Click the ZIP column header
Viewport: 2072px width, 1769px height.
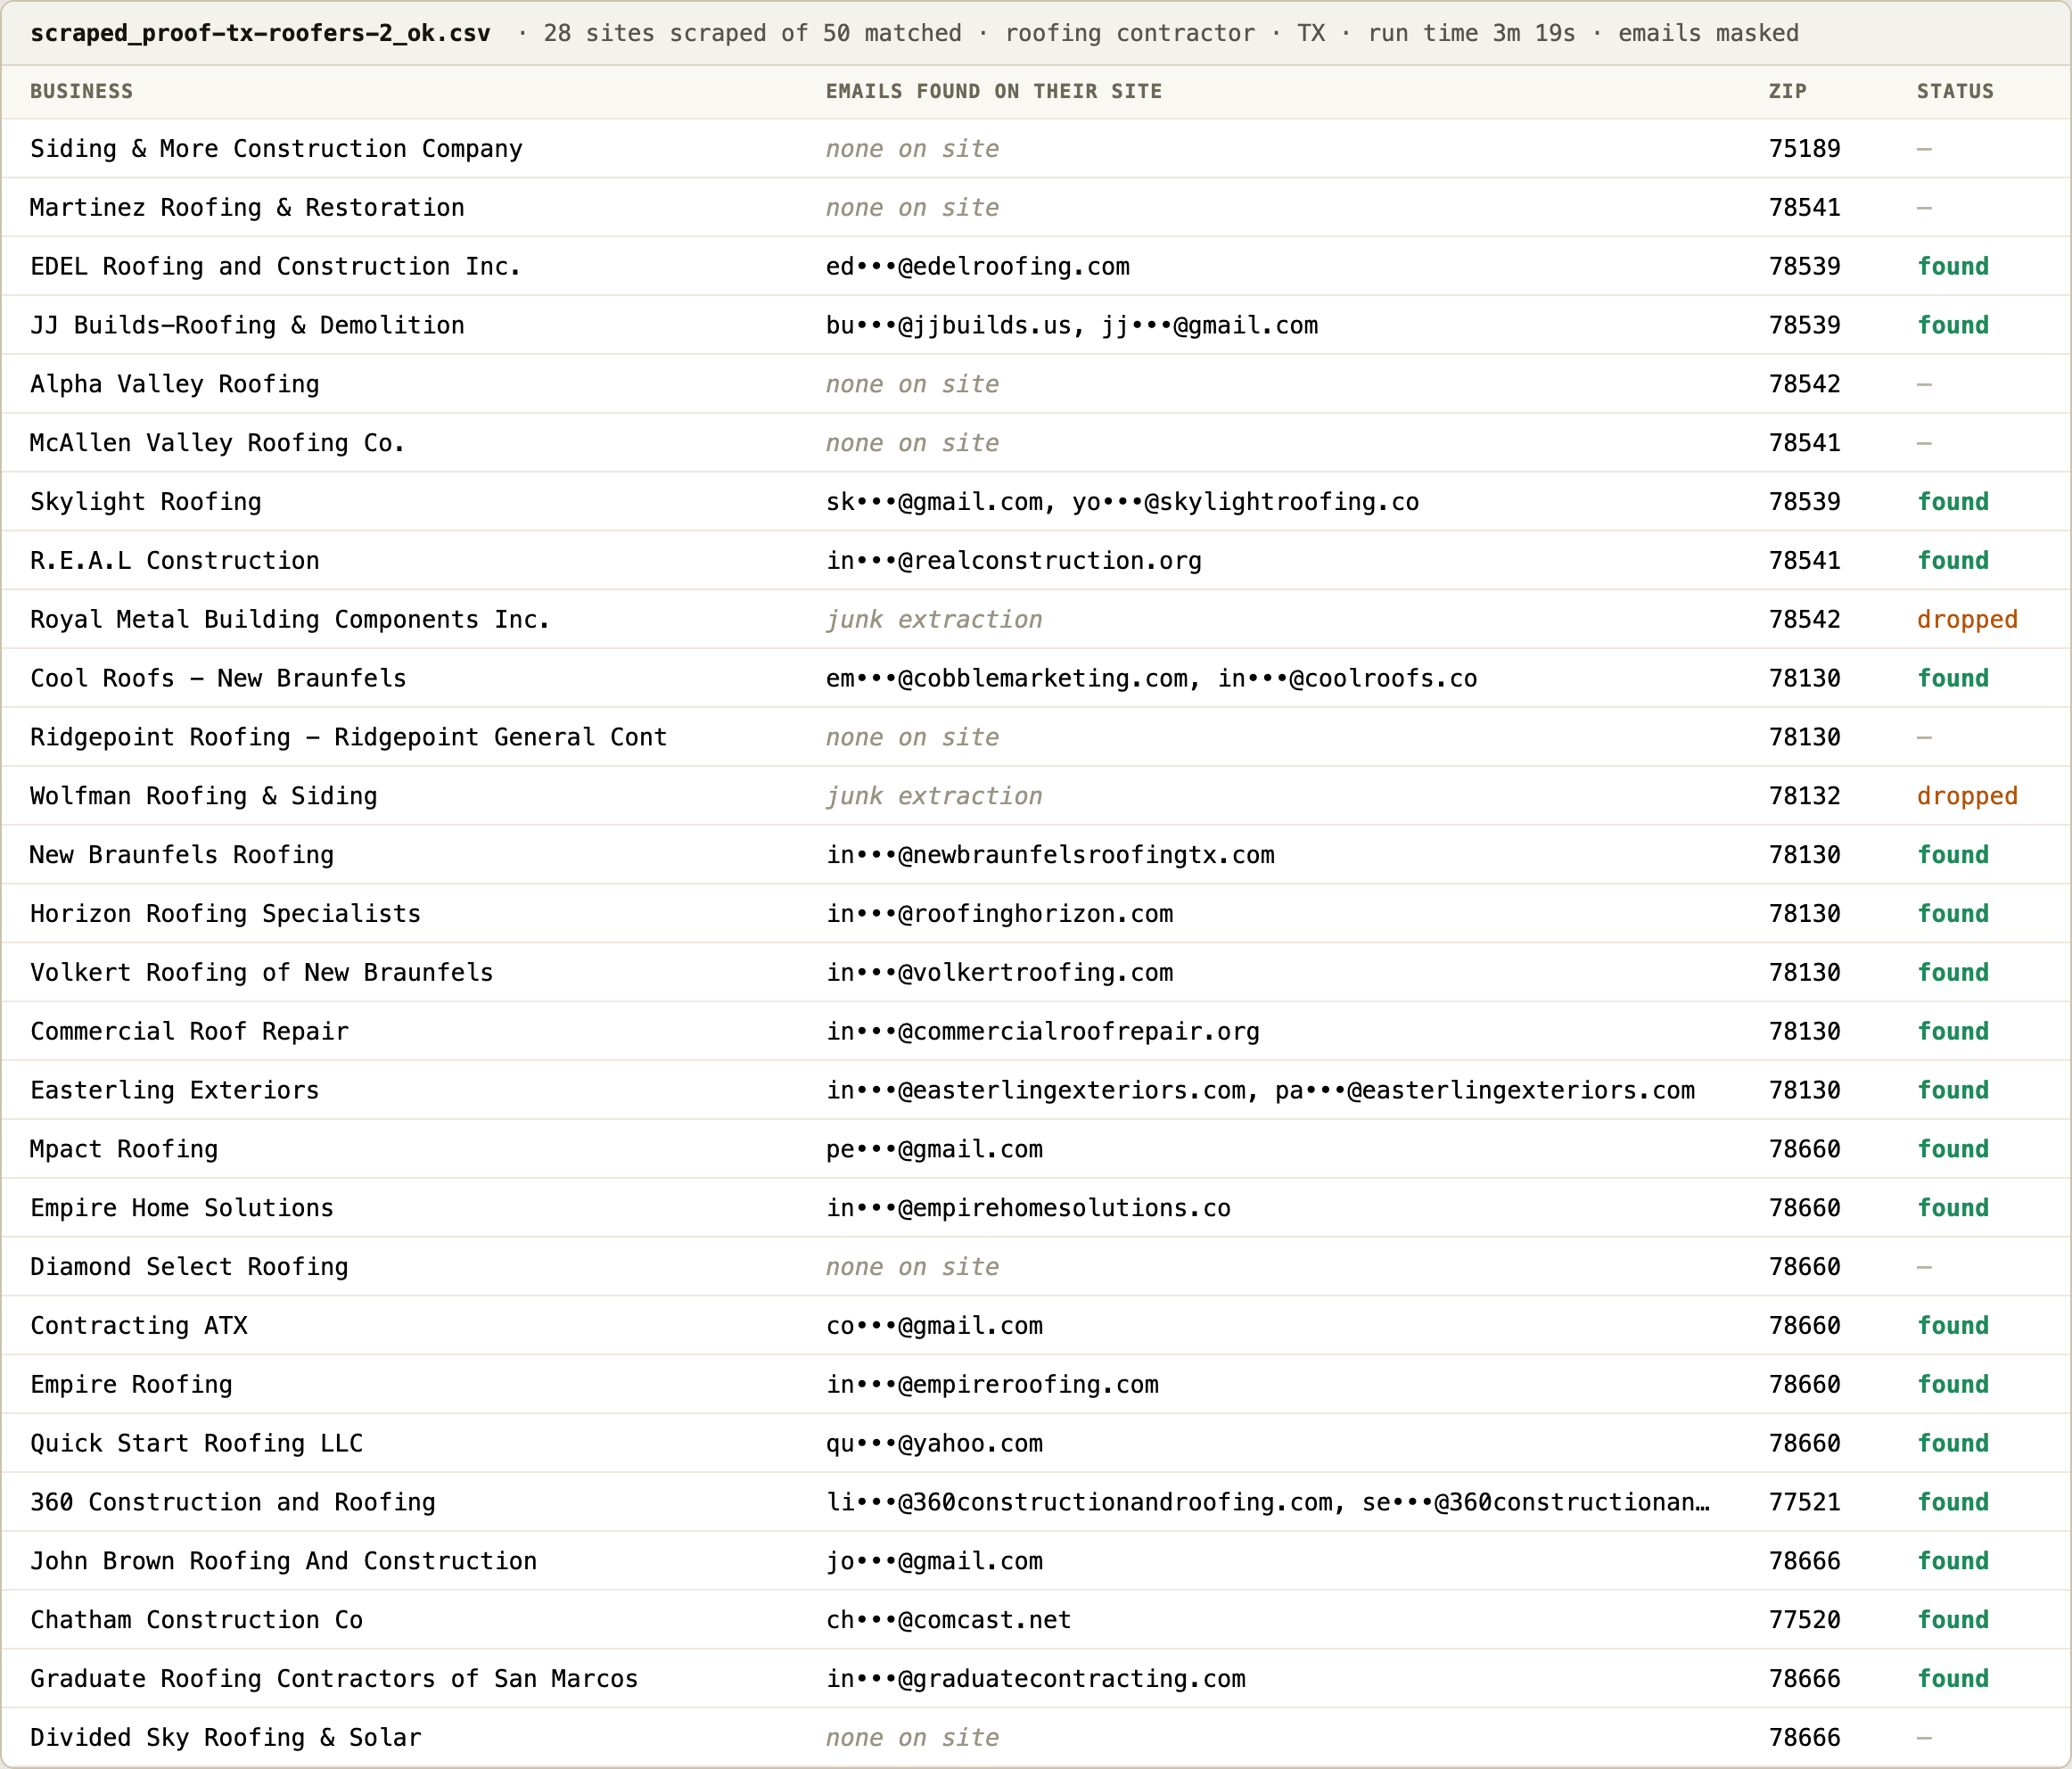click(1787, 91)
